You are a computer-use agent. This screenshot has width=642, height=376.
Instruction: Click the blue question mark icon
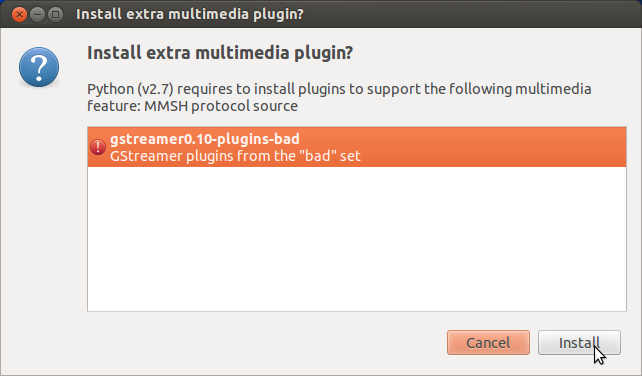click(x=39, y=67)
